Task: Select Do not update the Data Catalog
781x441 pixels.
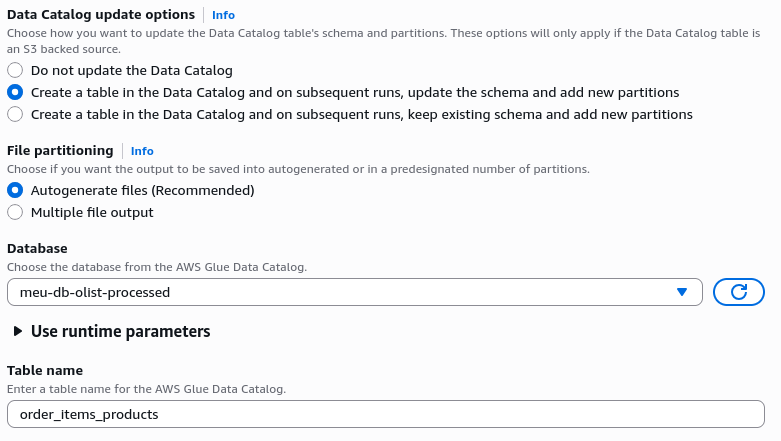Action: click(15, 70)
